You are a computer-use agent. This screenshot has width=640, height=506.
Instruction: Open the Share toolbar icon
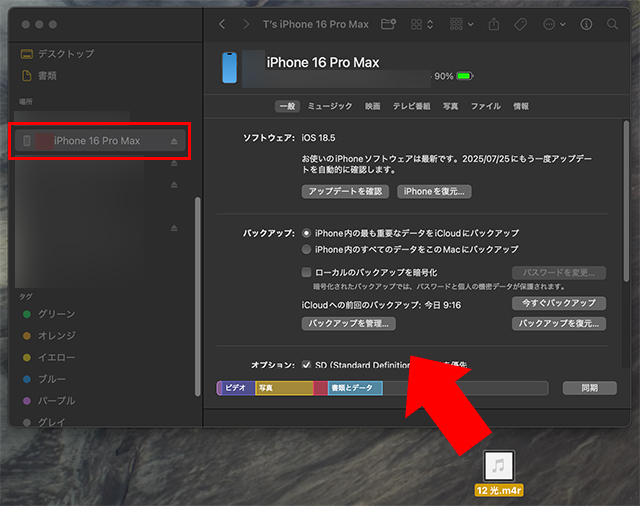tap(494, 24)
